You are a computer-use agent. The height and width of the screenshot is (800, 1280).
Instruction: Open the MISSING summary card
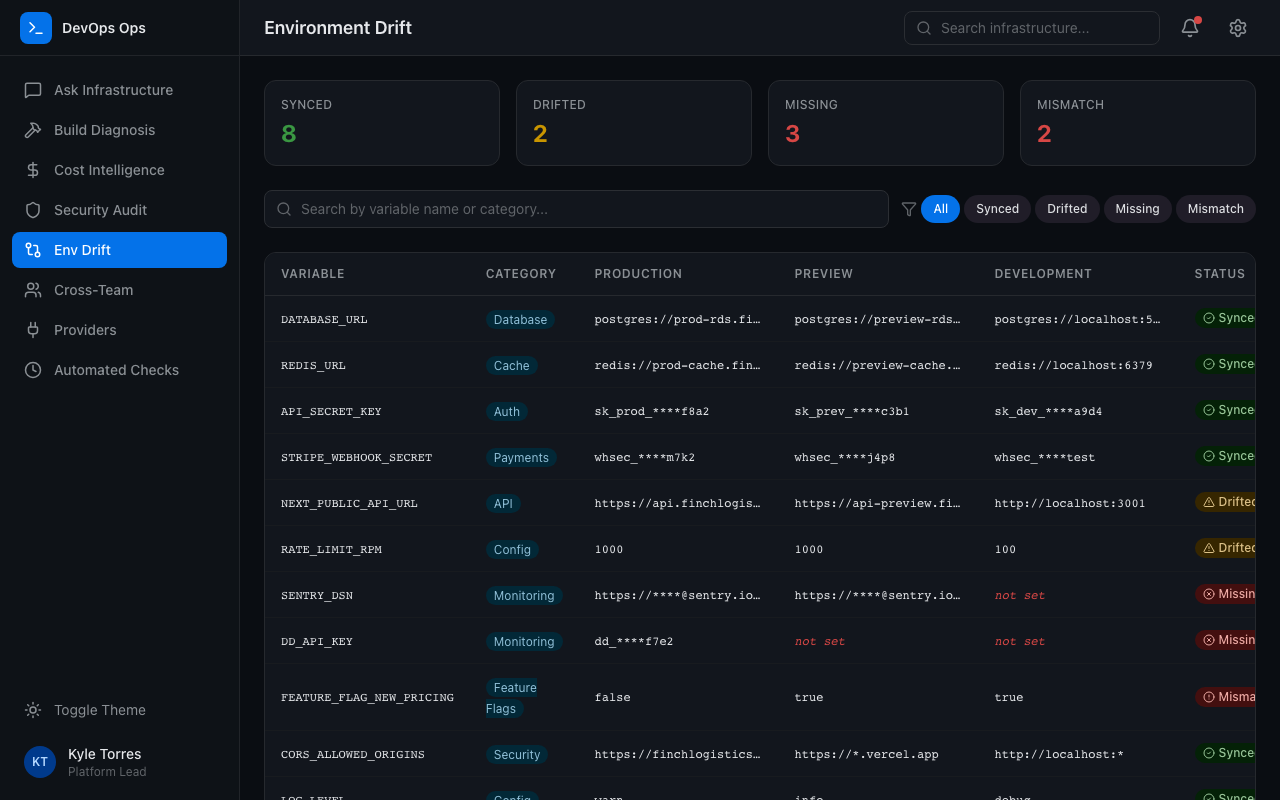tap(885, 122)
